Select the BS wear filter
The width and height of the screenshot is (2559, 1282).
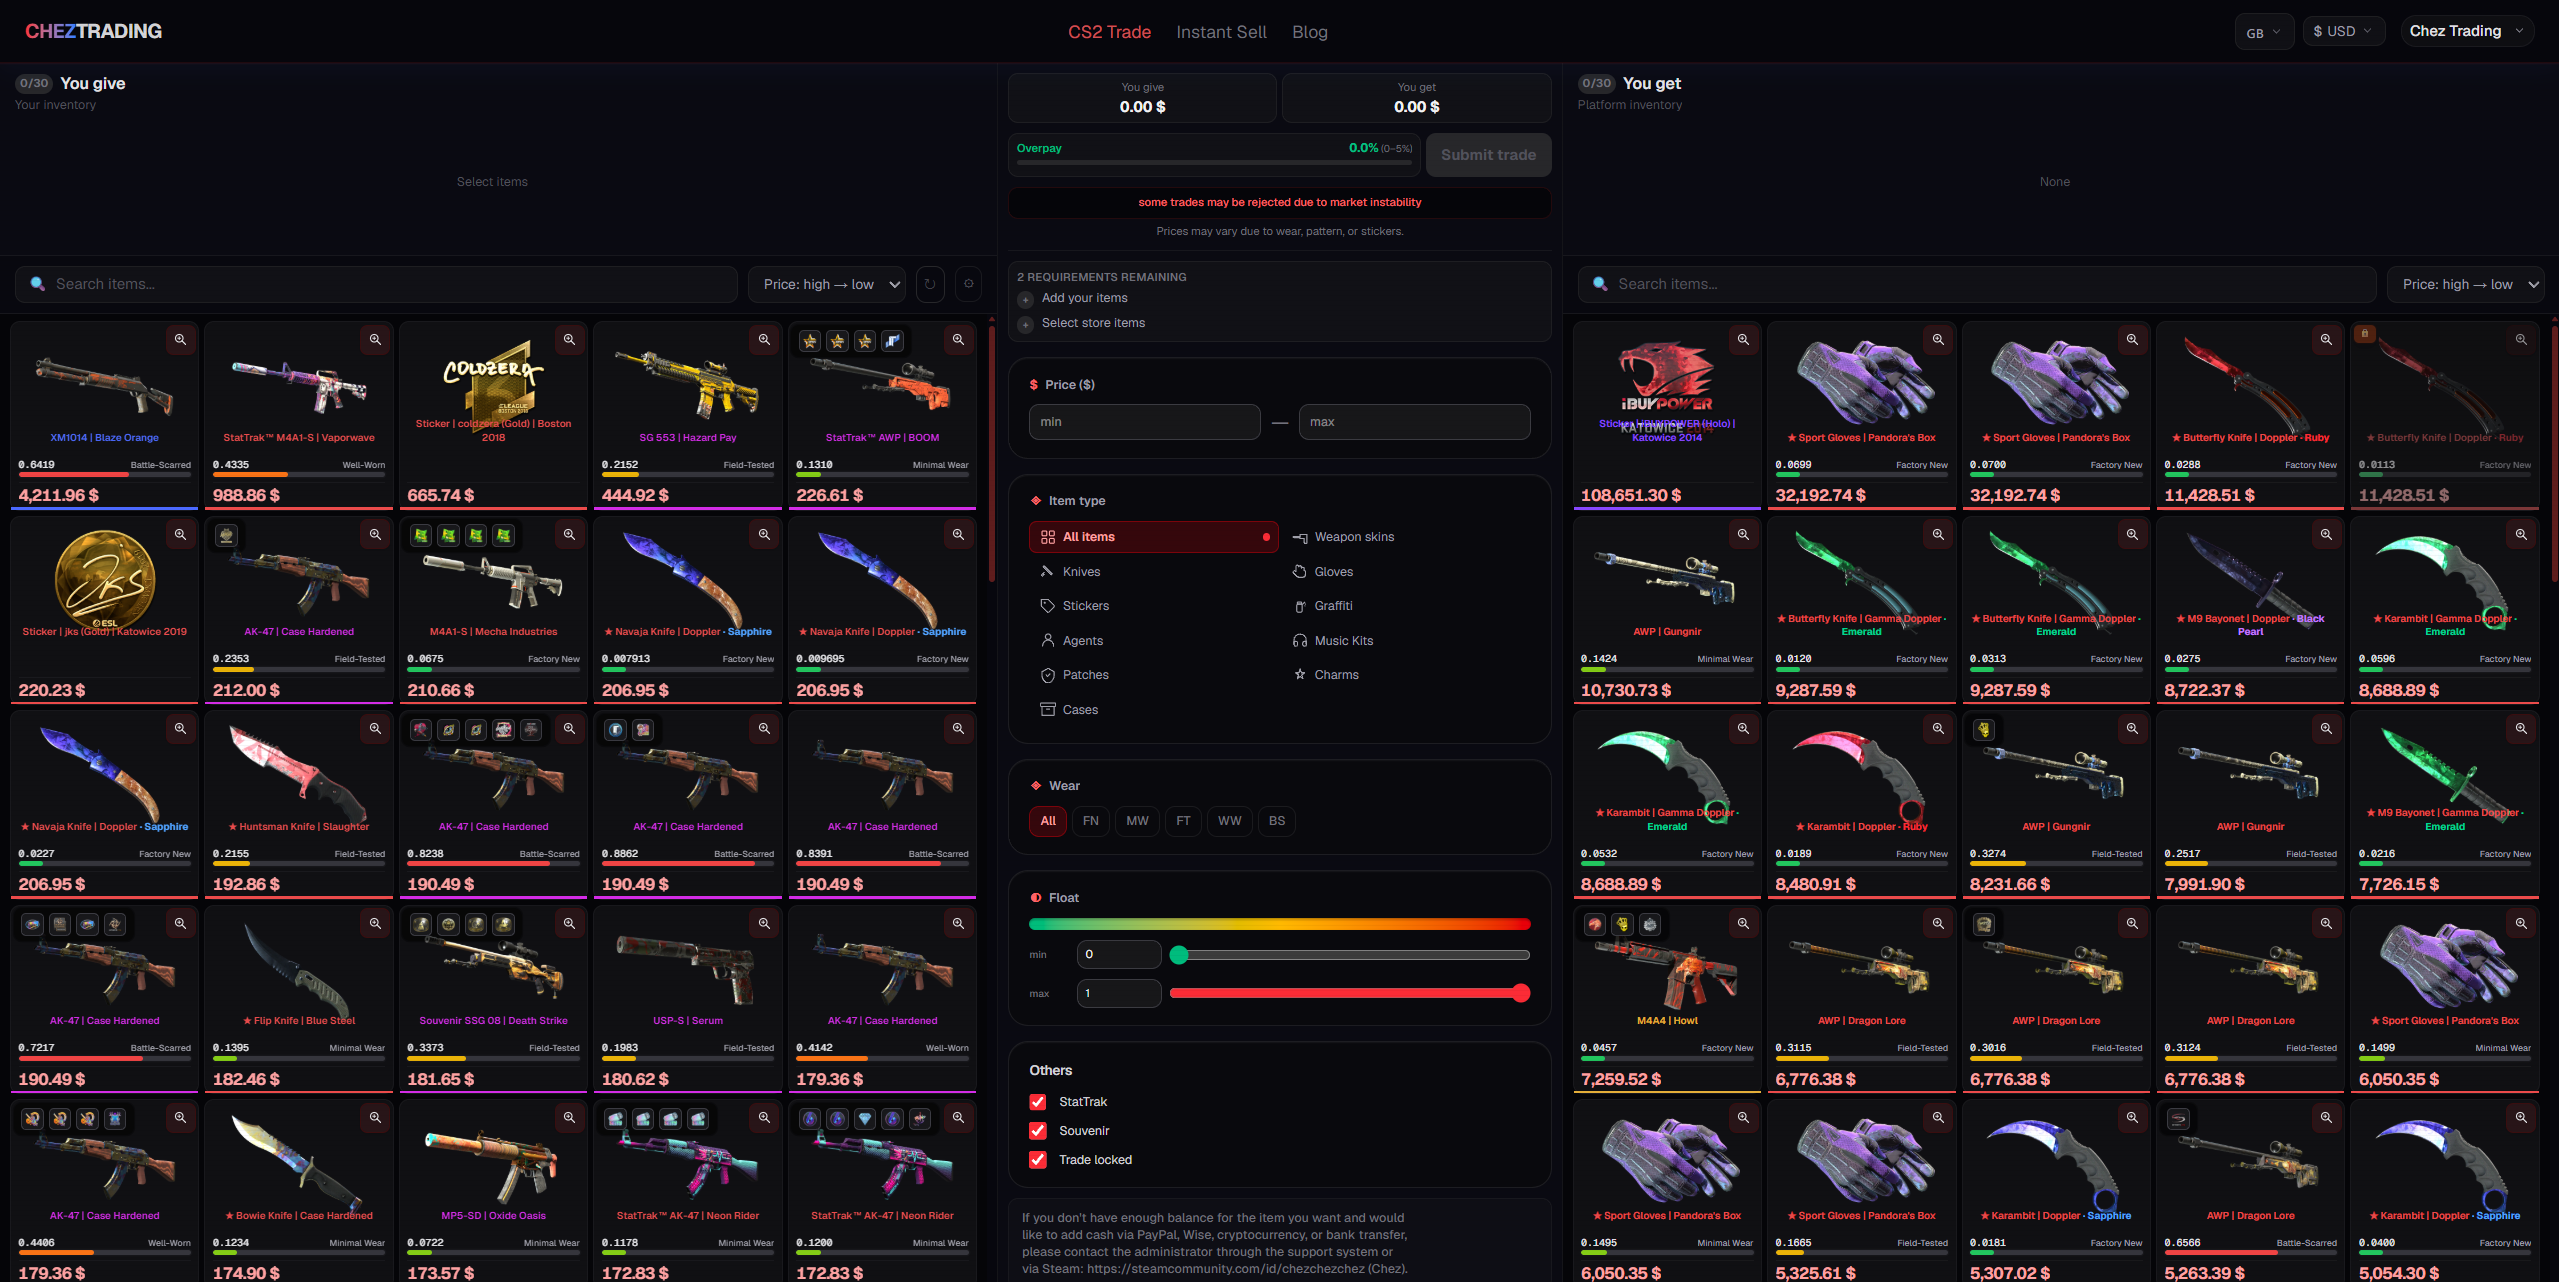1277,821
